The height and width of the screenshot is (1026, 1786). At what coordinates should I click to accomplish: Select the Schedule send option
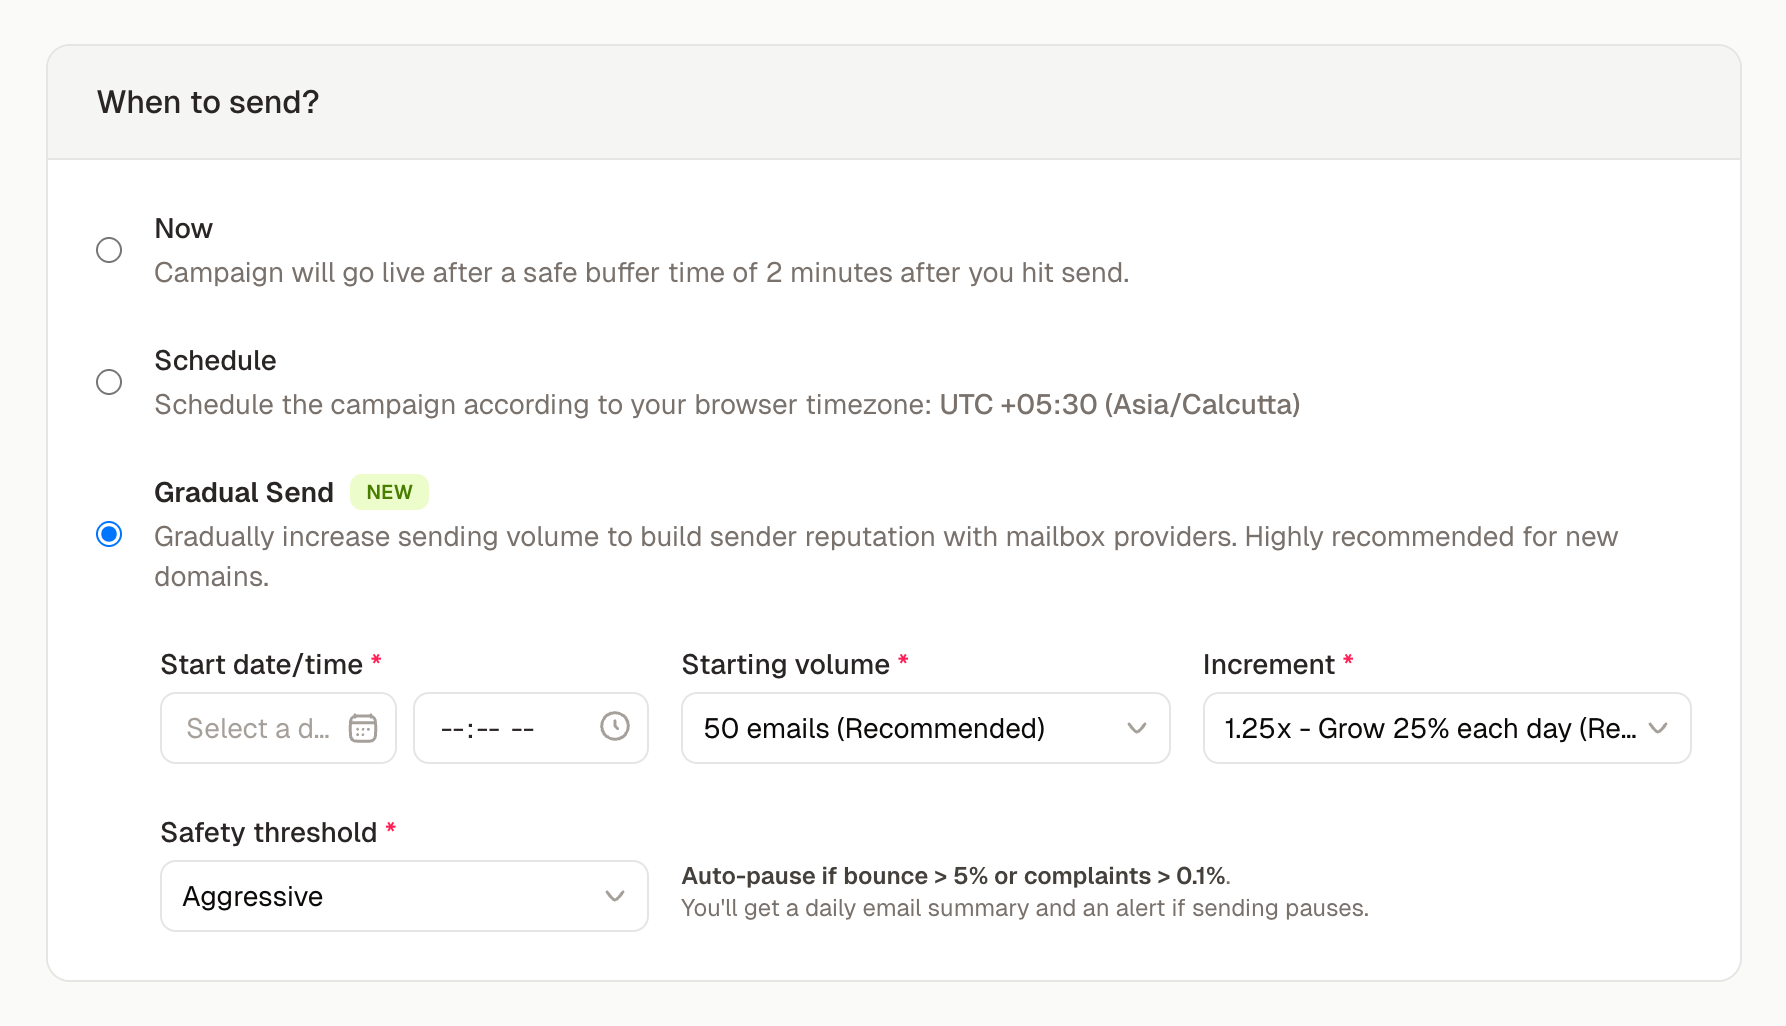click(109, 382)
